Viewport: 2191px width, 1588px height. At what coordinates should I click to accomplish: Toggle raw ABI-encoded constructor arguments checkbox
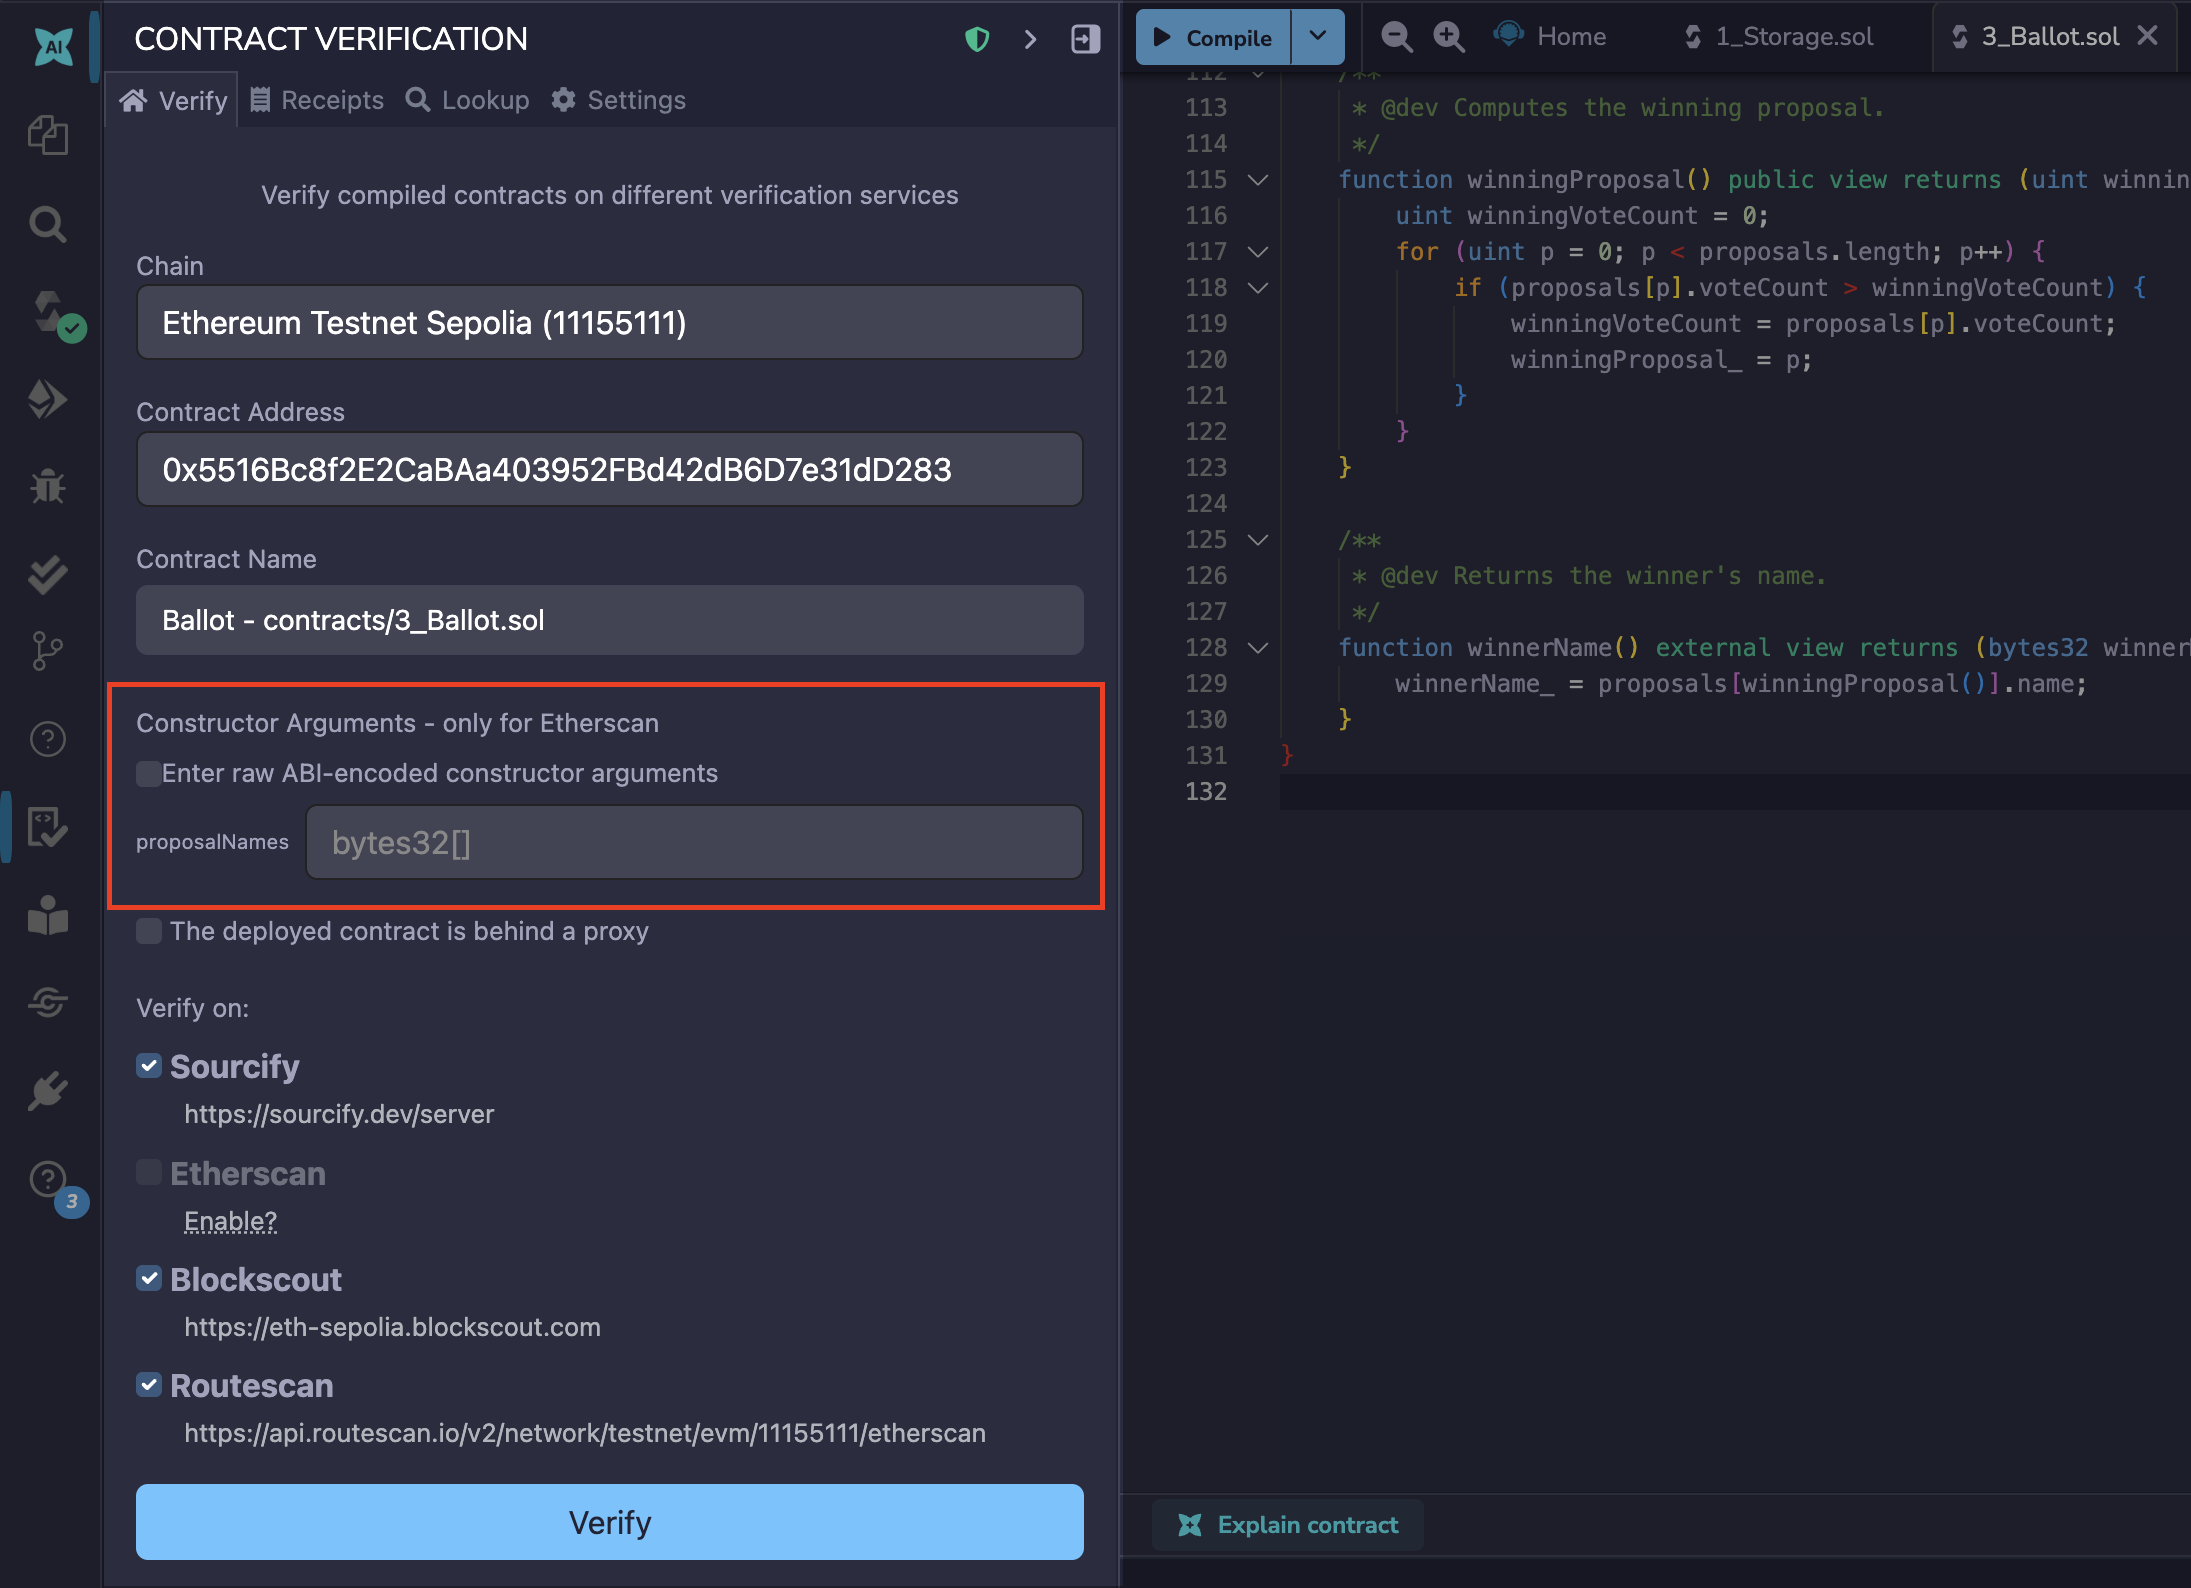(149, 773)
